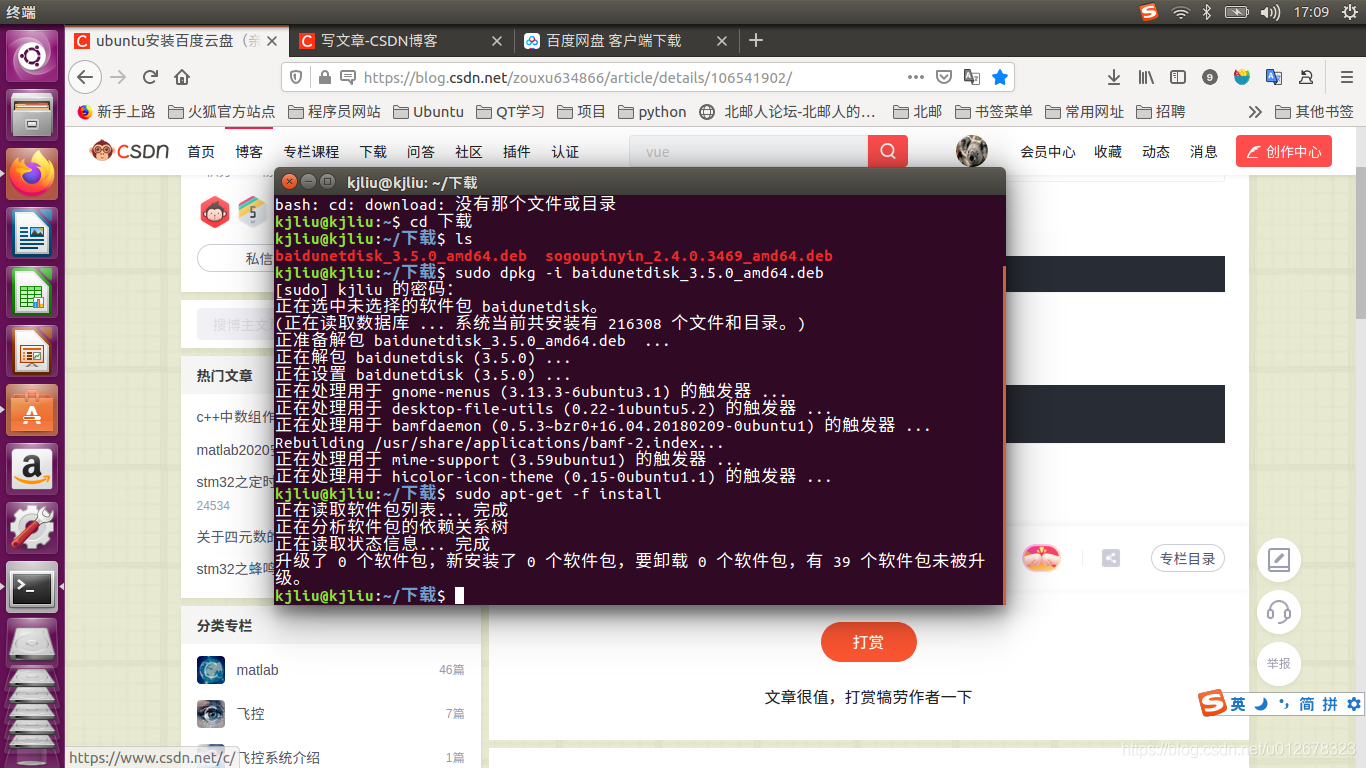This screenshot has width=1366, height=768.
Task: Open the QT学习 bookmark folder
Action: click(510, 112)
